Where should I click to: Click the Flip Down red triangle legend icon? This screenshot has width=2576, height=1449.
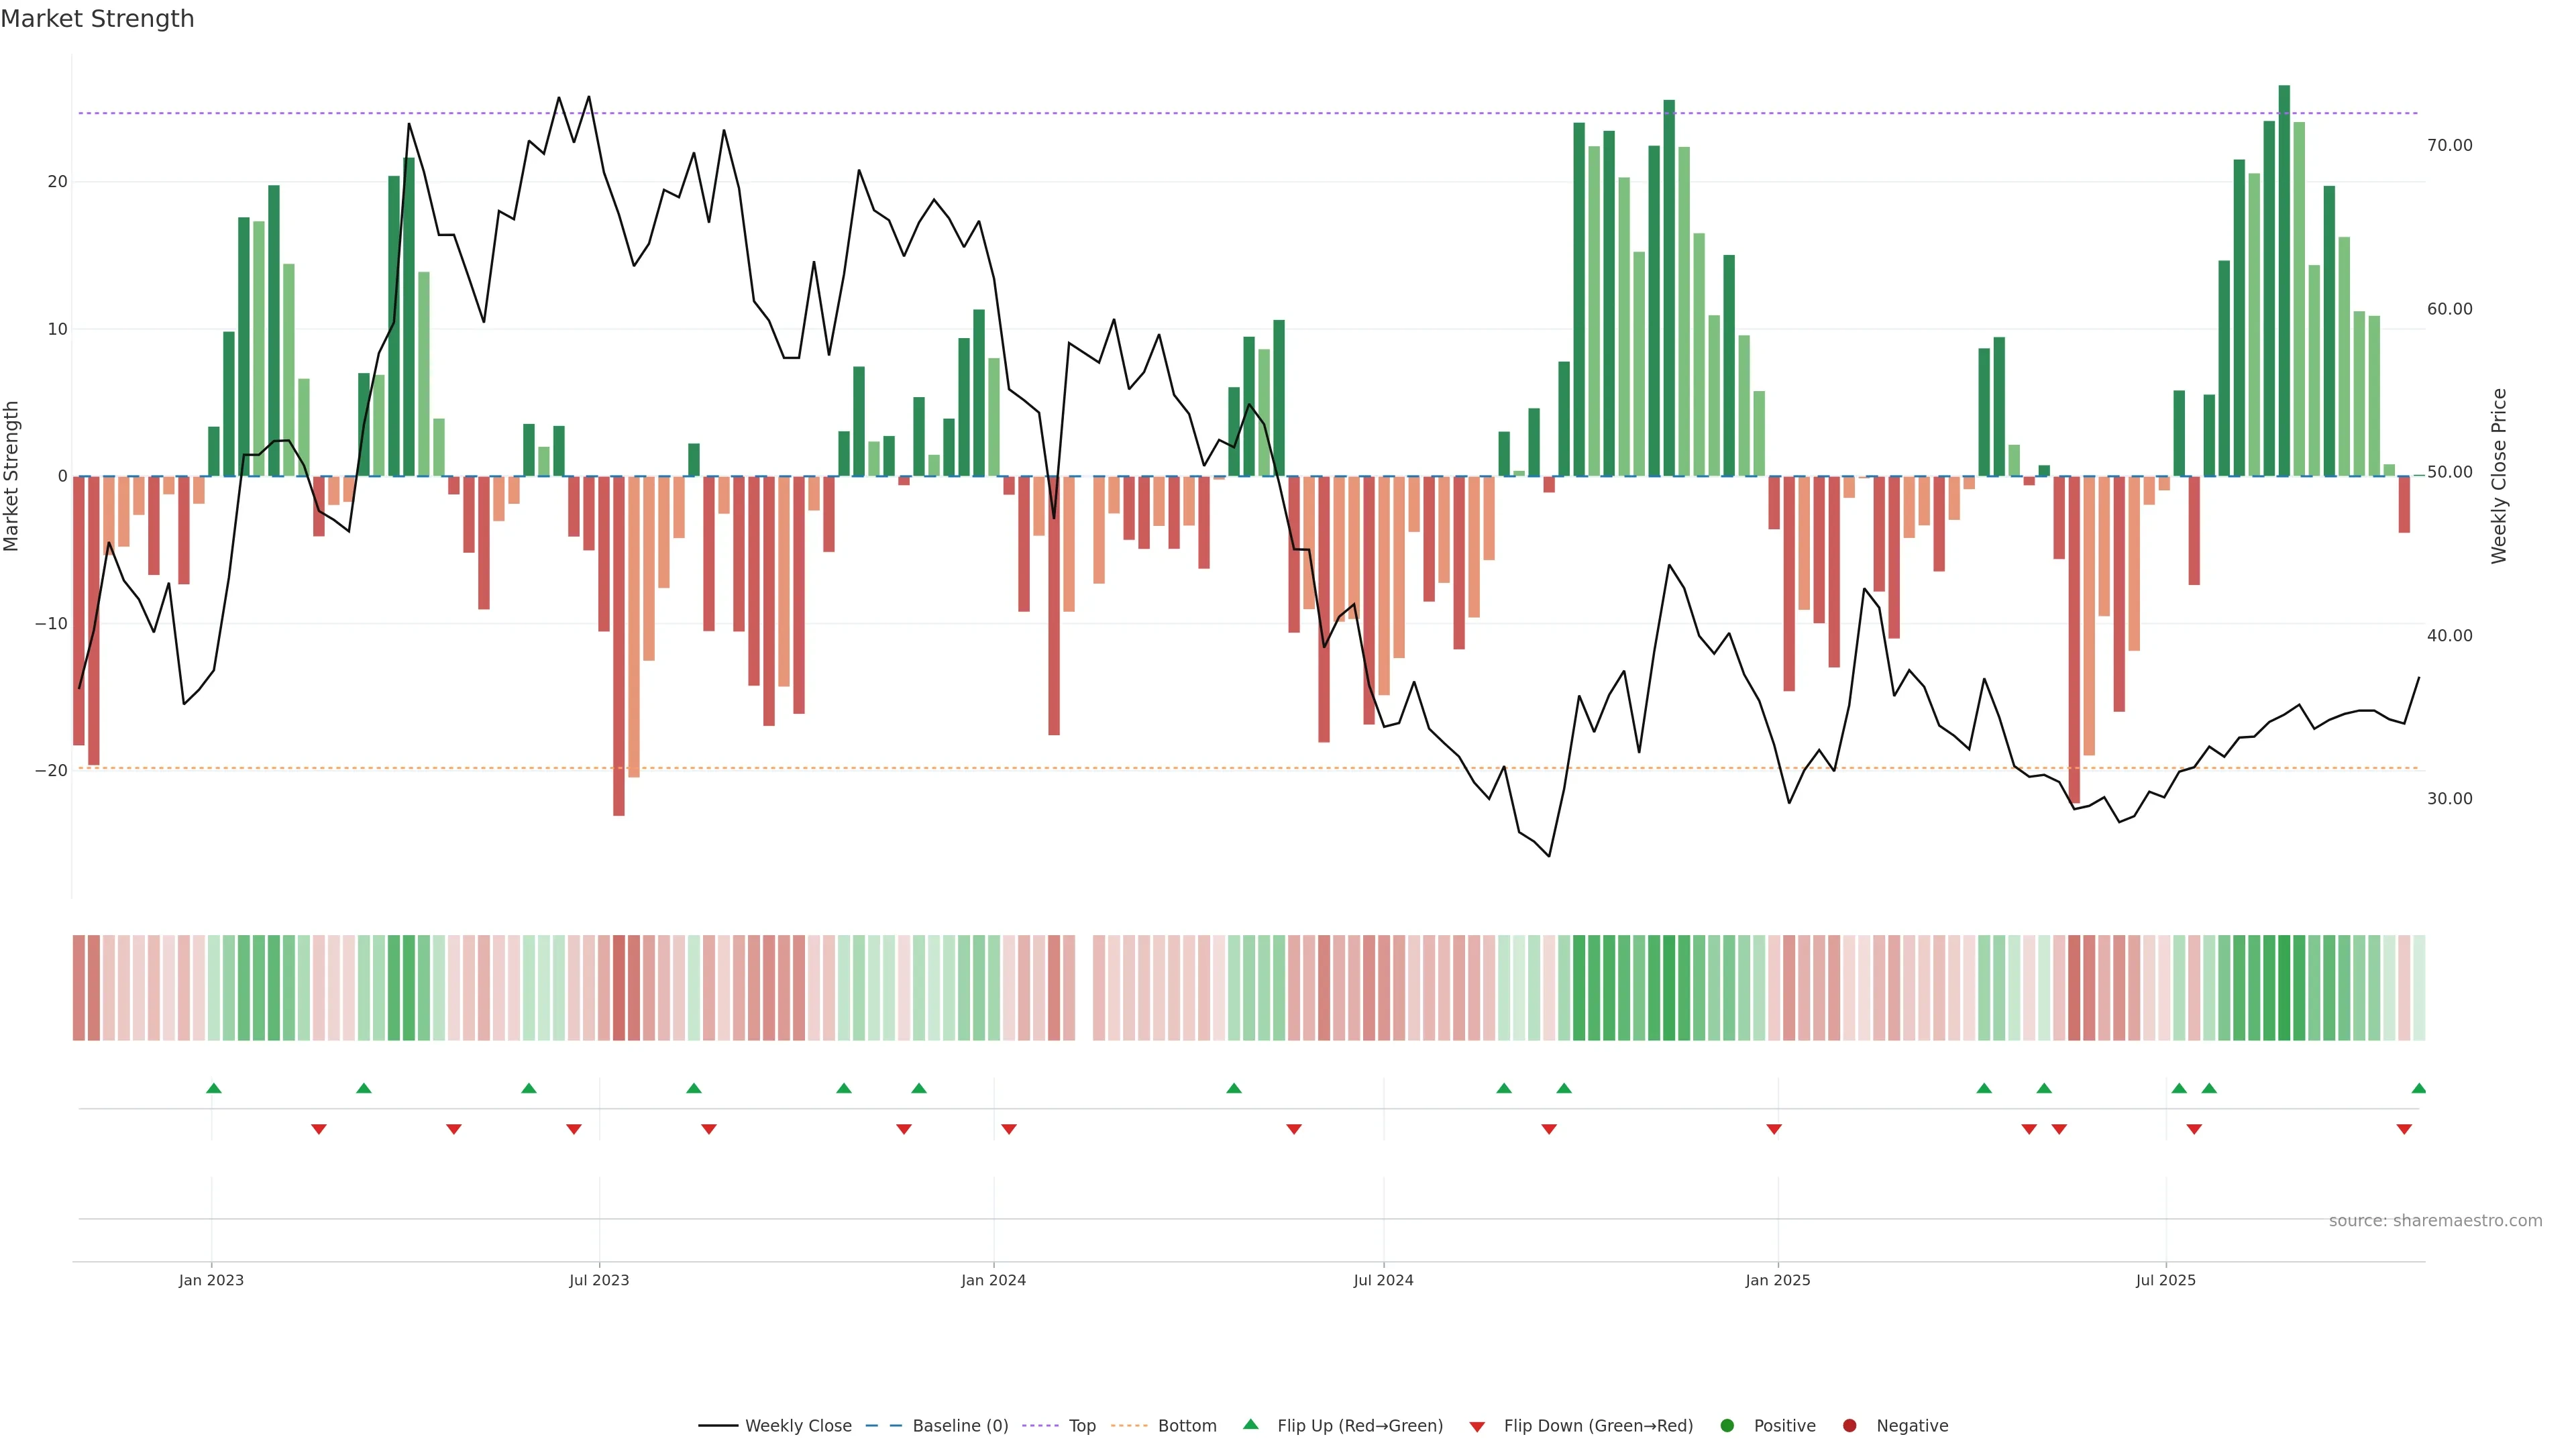point(1477,1427)
